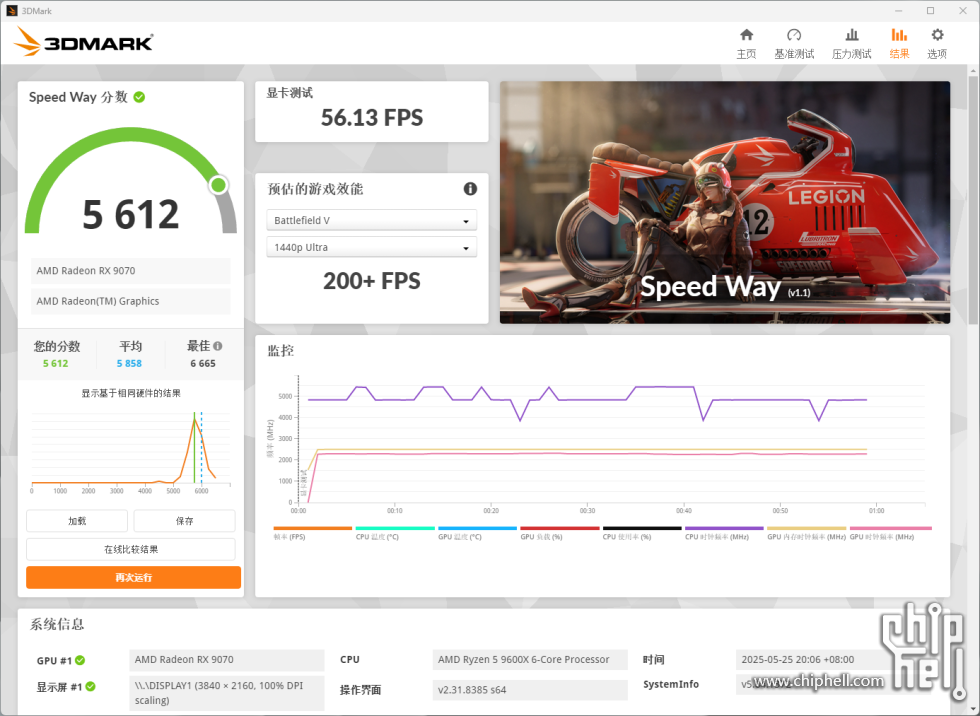Viewport: 980px width, 716px height.
Task: Click the DISPLAY1 3840 × 2160 field
Action: (227, 693)
